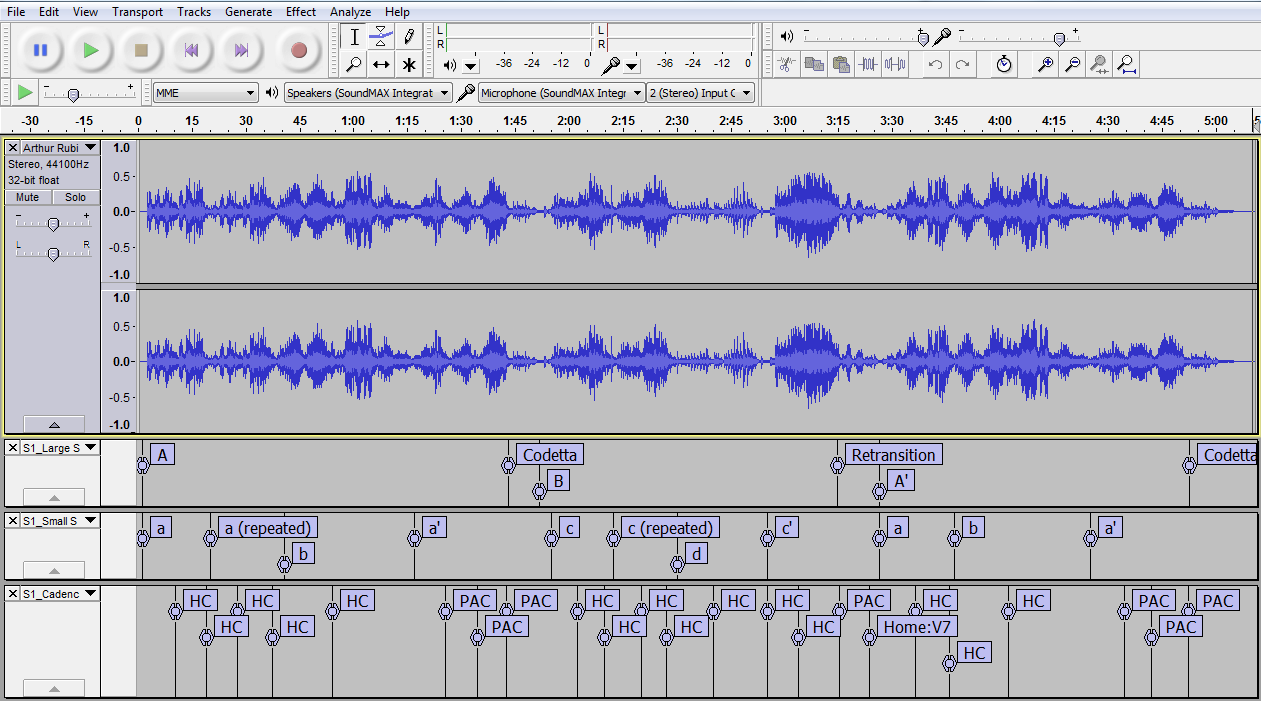This screenshot has width=1261, height=701.
Task: Select the Zoom magnifier tool
Action: 354,64
